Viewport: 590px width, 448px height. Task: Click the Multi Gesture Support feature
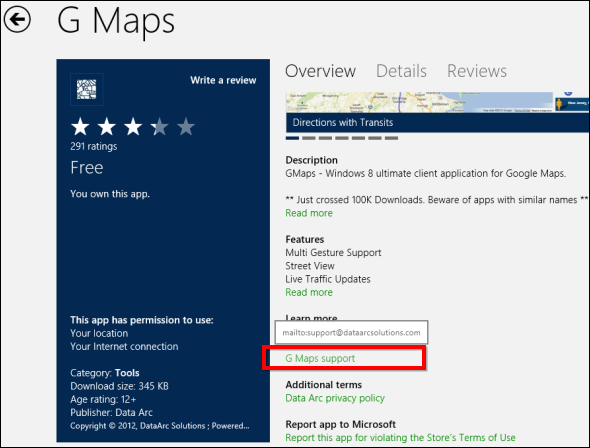pos(333,253)
